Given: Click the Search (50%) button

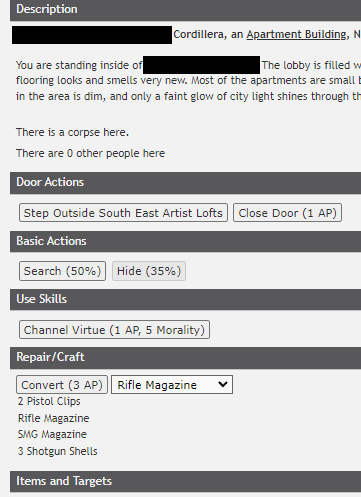Looking at the screenshot, I should coord(62,271).
